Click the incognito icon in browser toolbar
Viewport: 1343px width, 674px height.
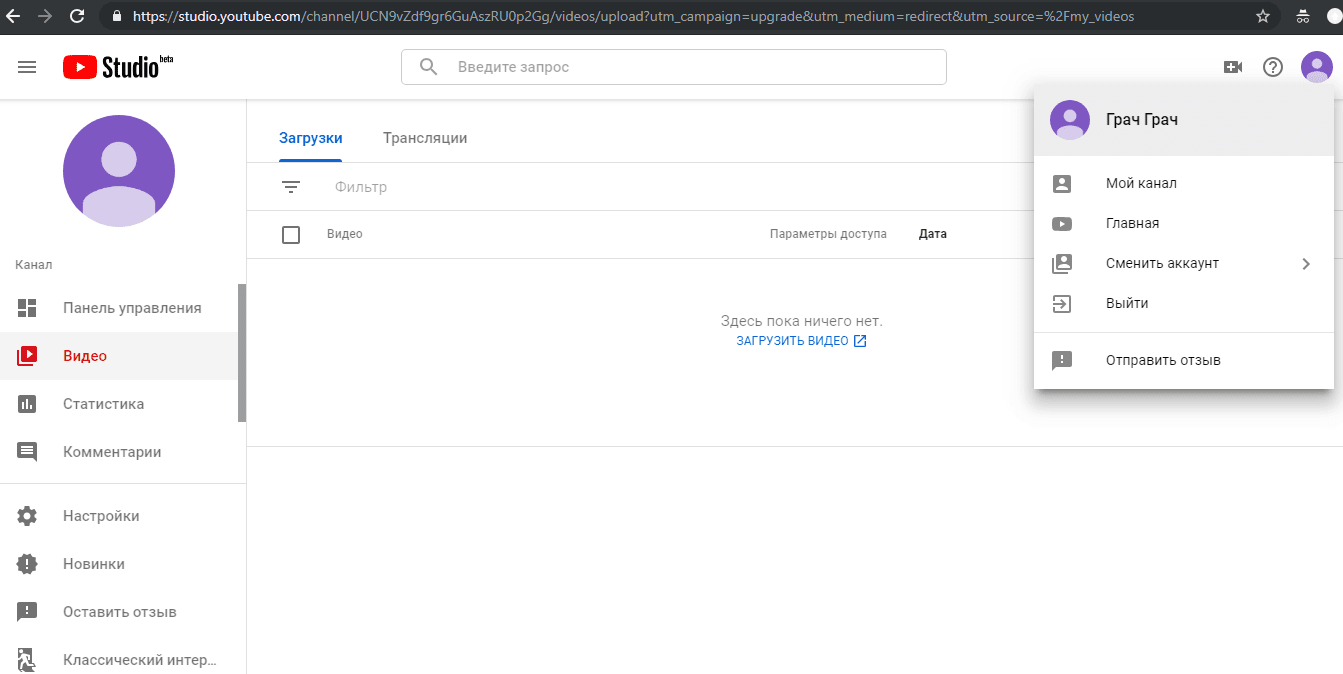tap(1302, 16)
